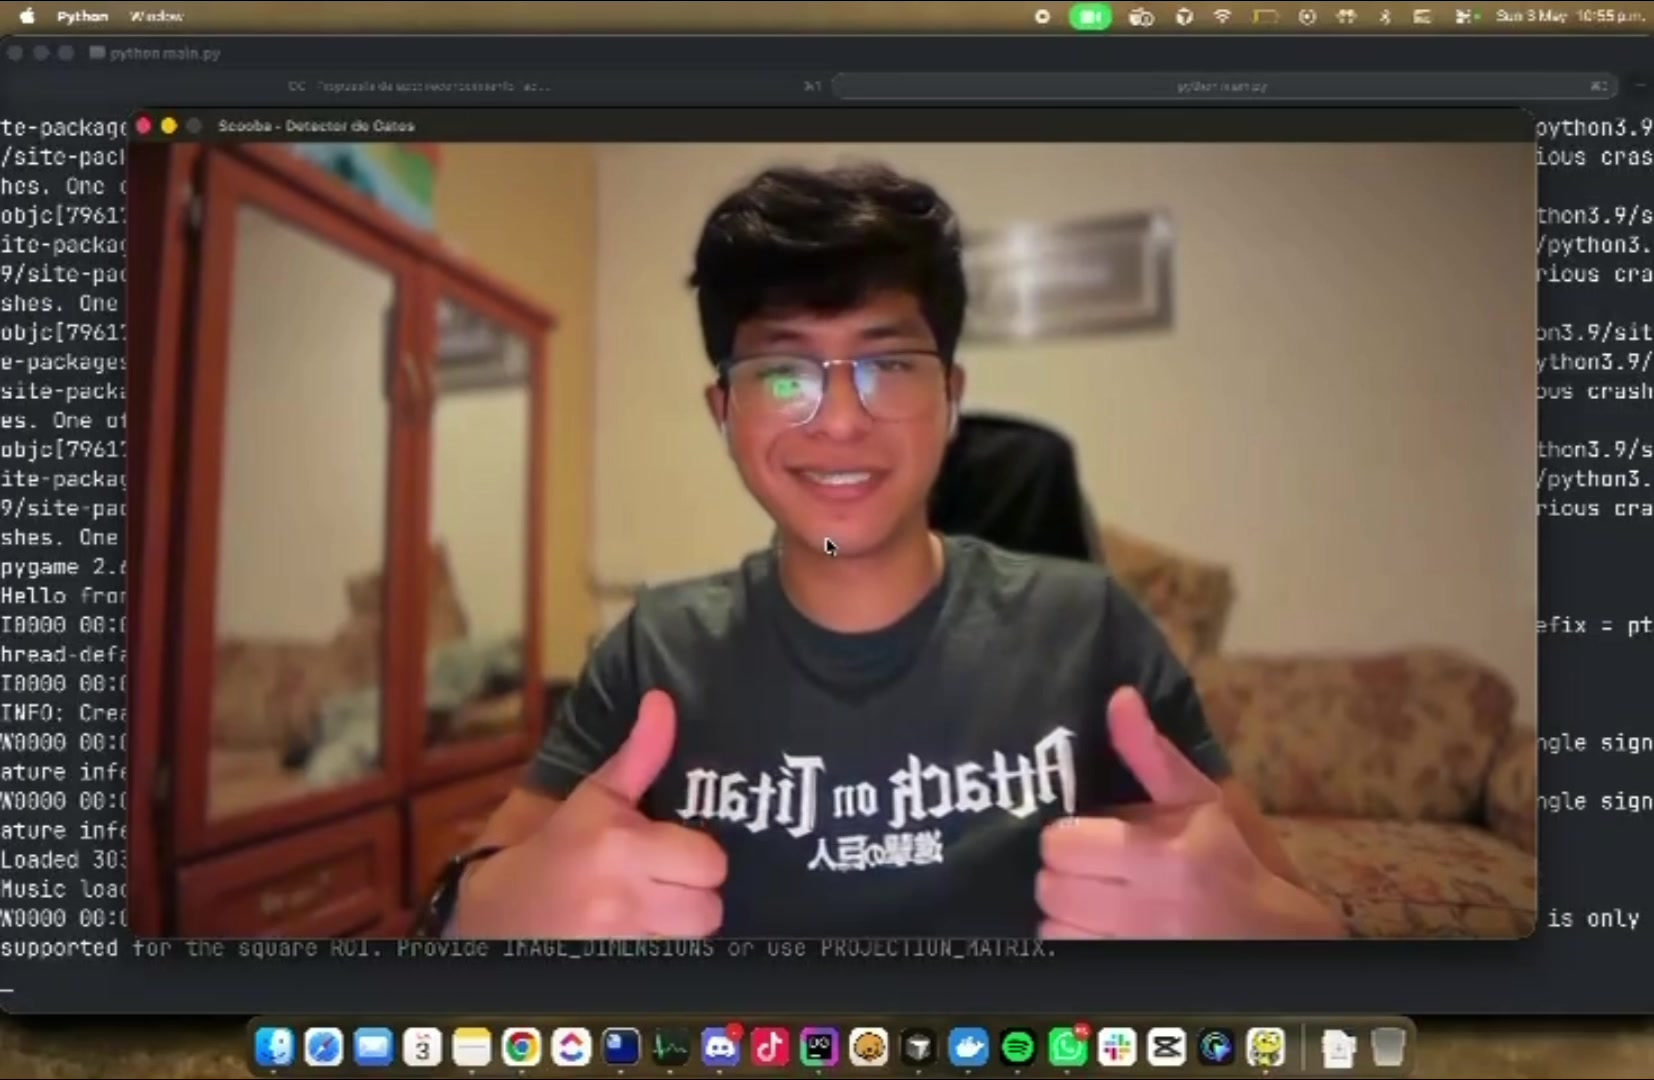Open the Downloads stack in dock

coord(1338,1047)
